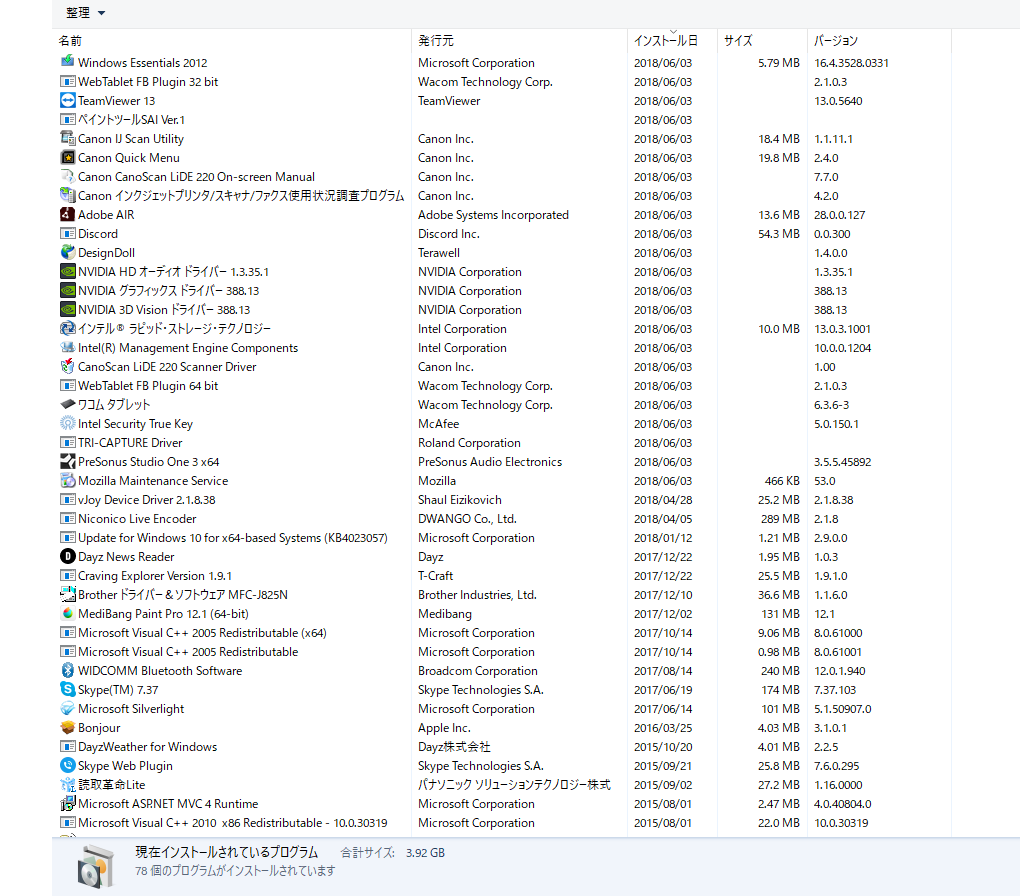This screenshot has height=896, width=1020.
Task: Click the NVIDIA グラフィックス ドライバー icon
Action: pyautogui.click(x=68, y=290)
